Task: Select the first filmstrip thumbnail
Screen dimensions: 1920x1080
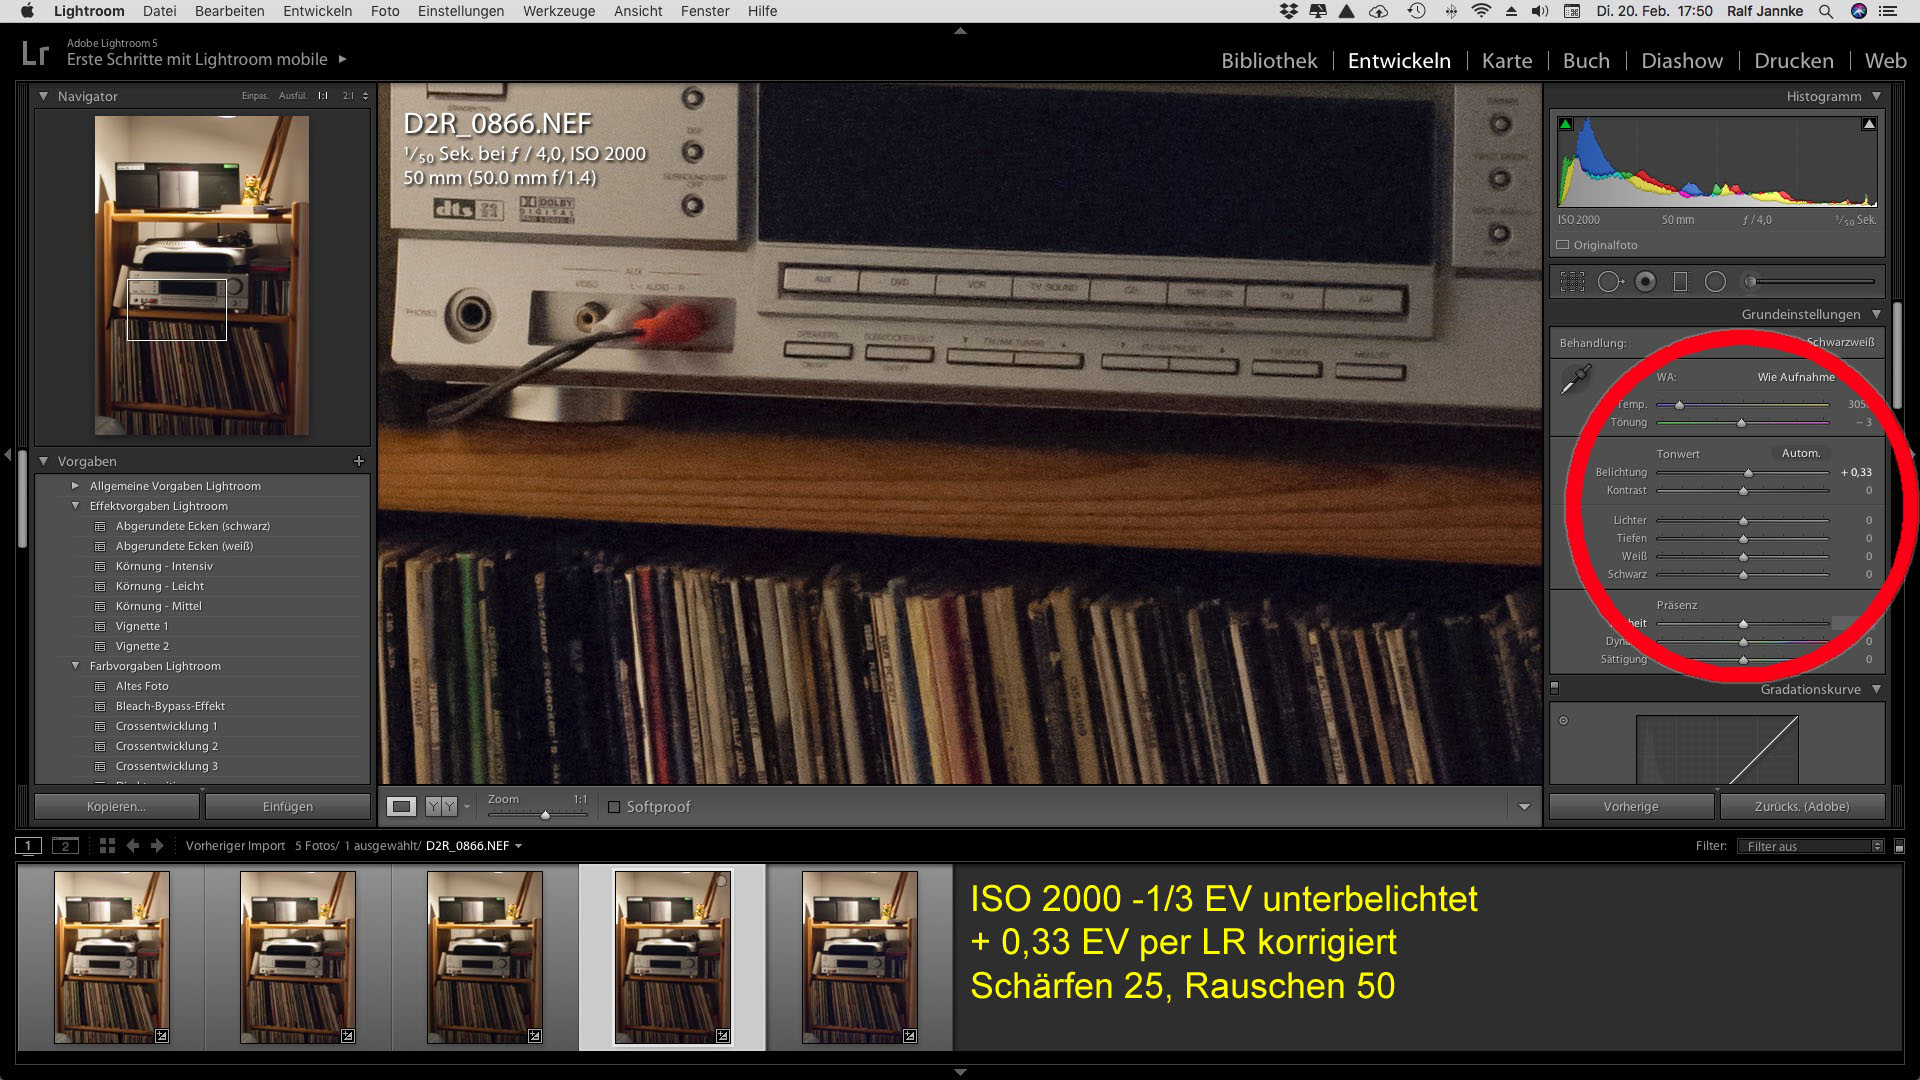Action: [x=112, y=957]
